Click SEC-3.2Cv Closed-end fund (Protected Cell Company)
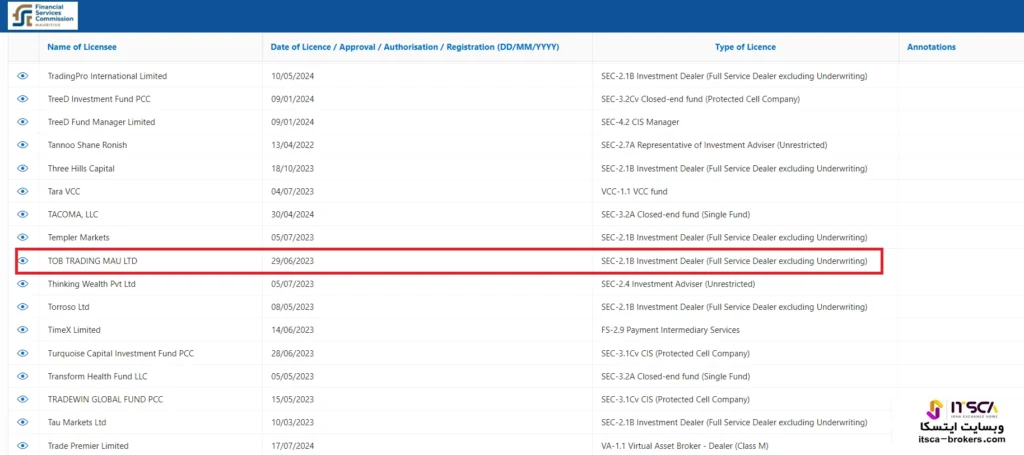Screen dimensions: 1024x455 click(x=700, y=99)
